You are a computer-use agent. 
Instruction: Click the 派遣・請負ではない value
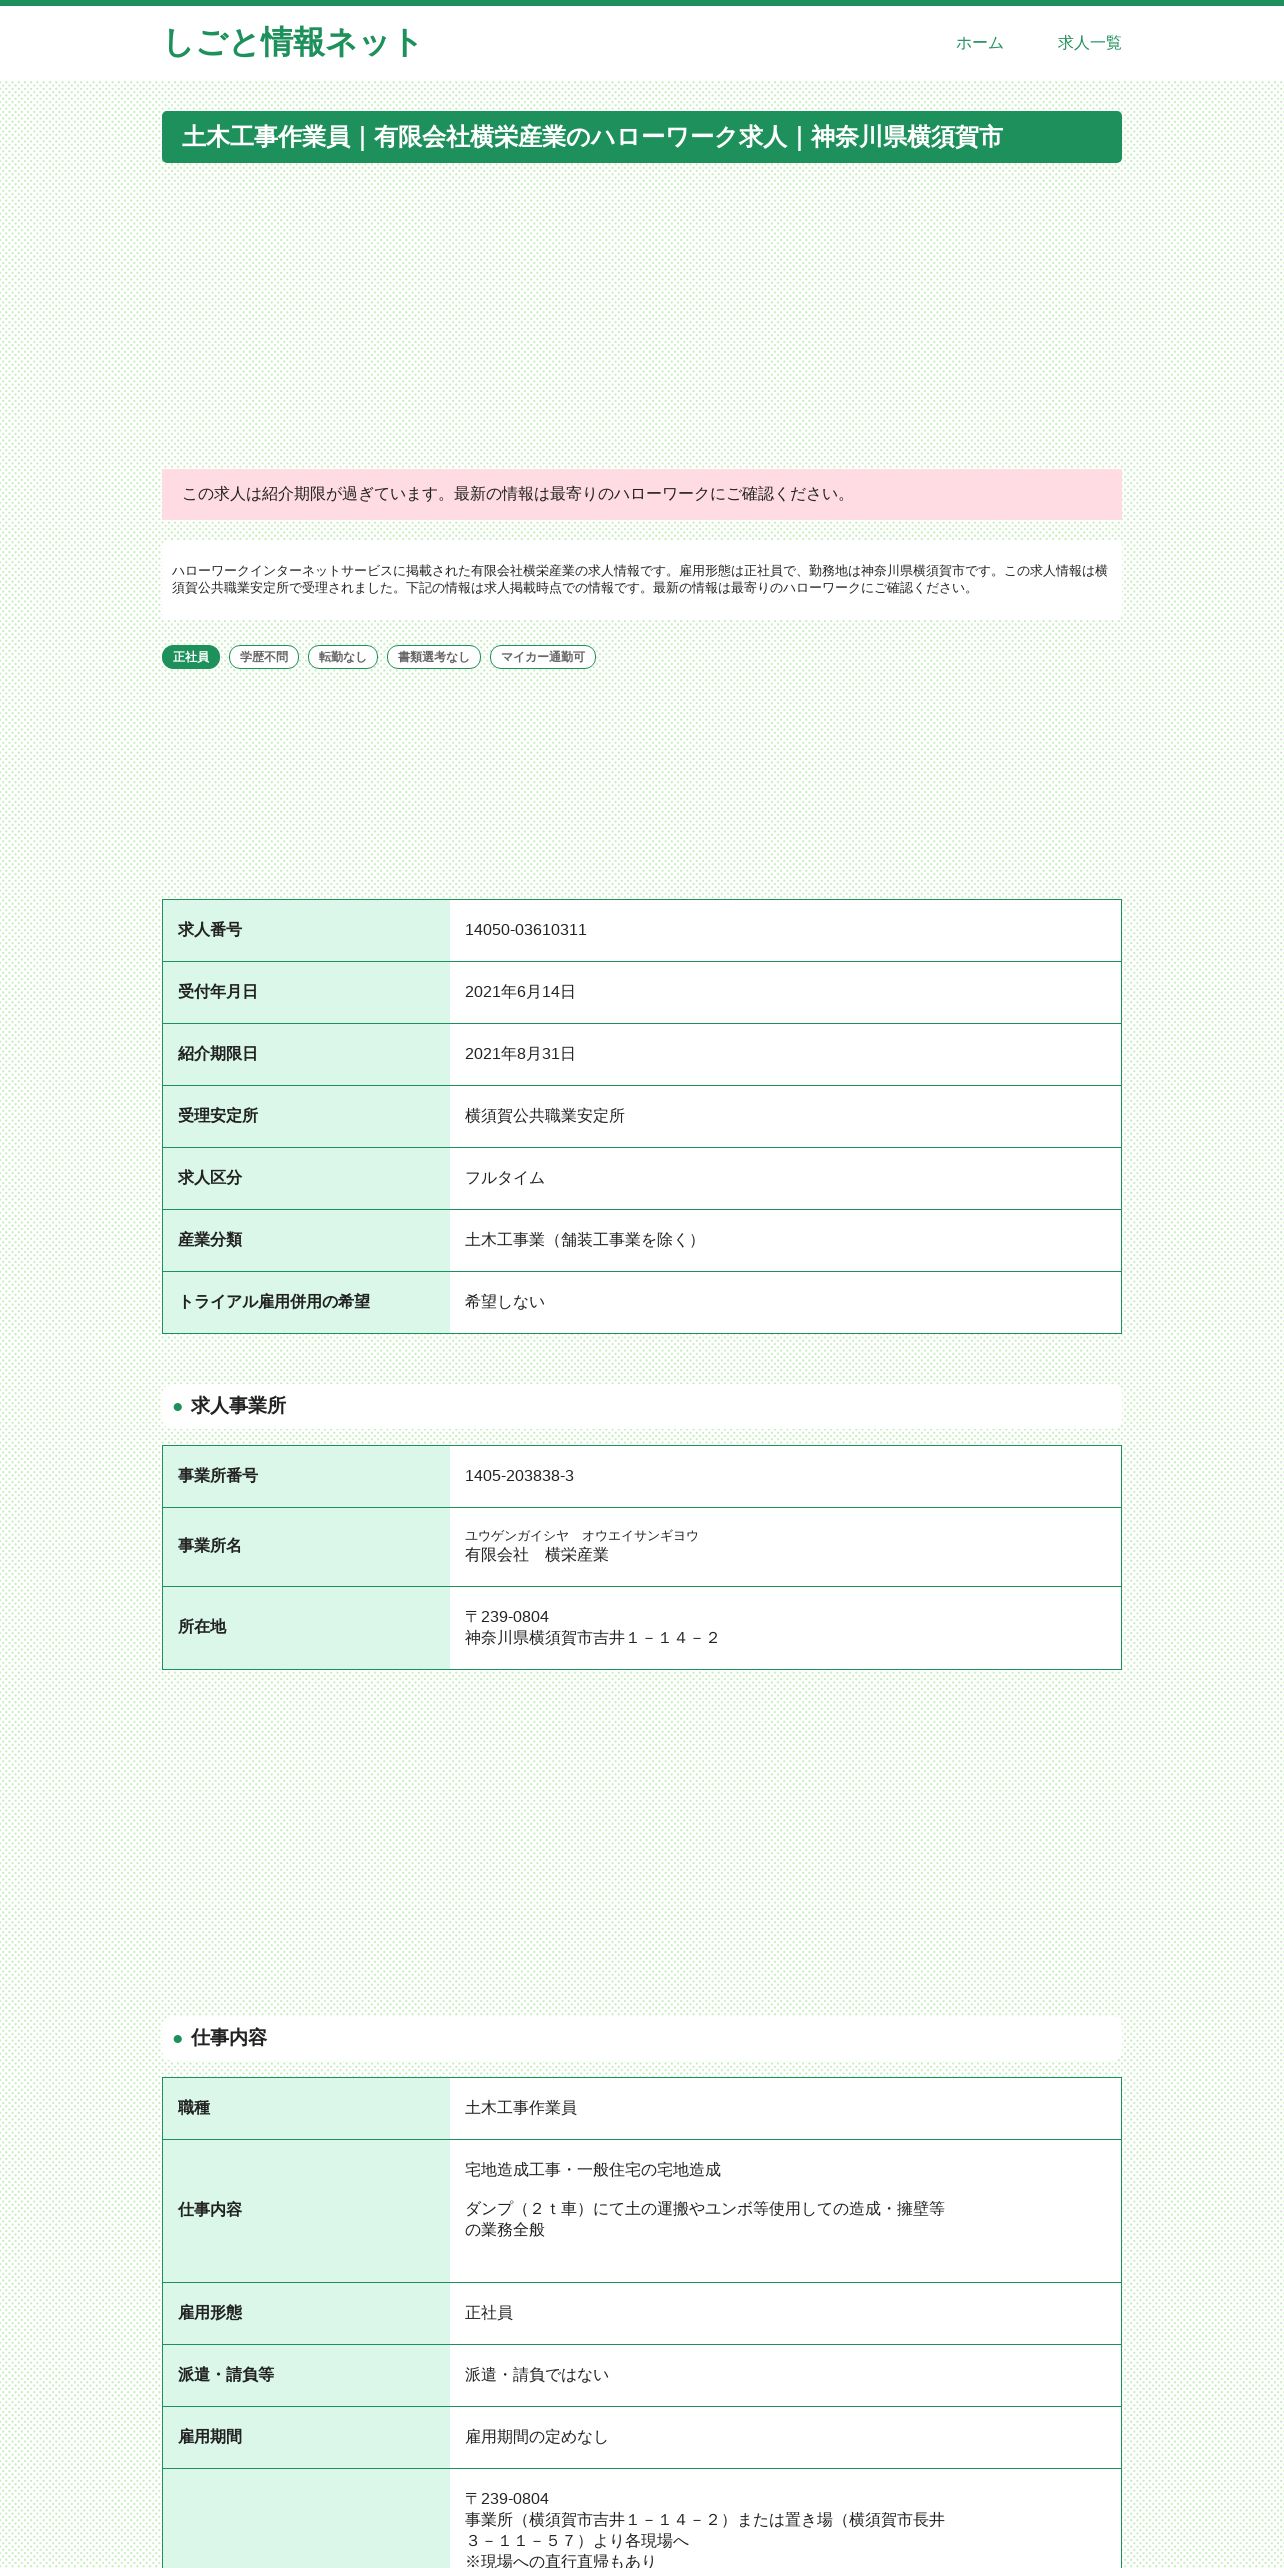[x=537, y=2375]
